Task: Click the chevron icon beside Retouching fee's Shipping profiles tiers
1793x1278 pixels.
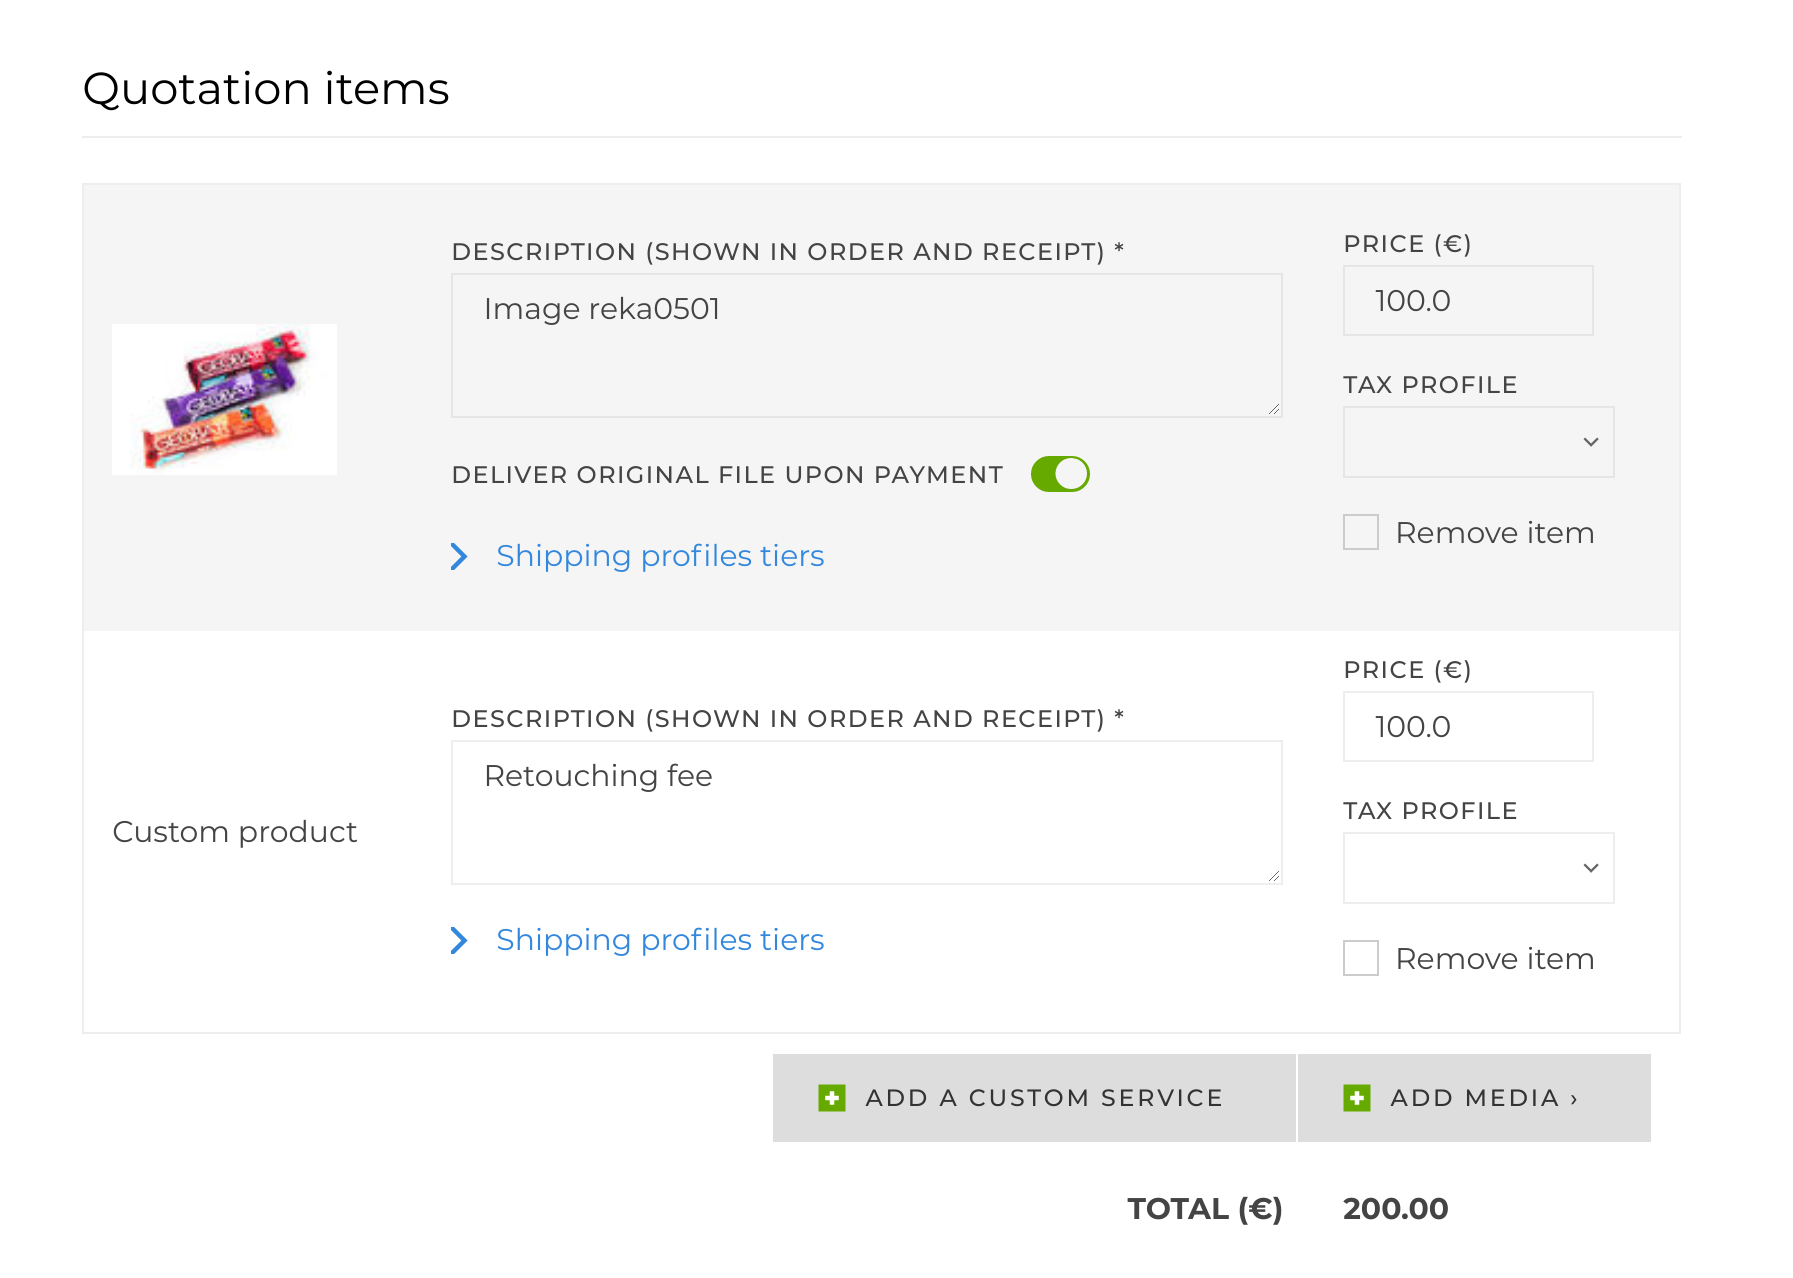Action: [459, 940]
